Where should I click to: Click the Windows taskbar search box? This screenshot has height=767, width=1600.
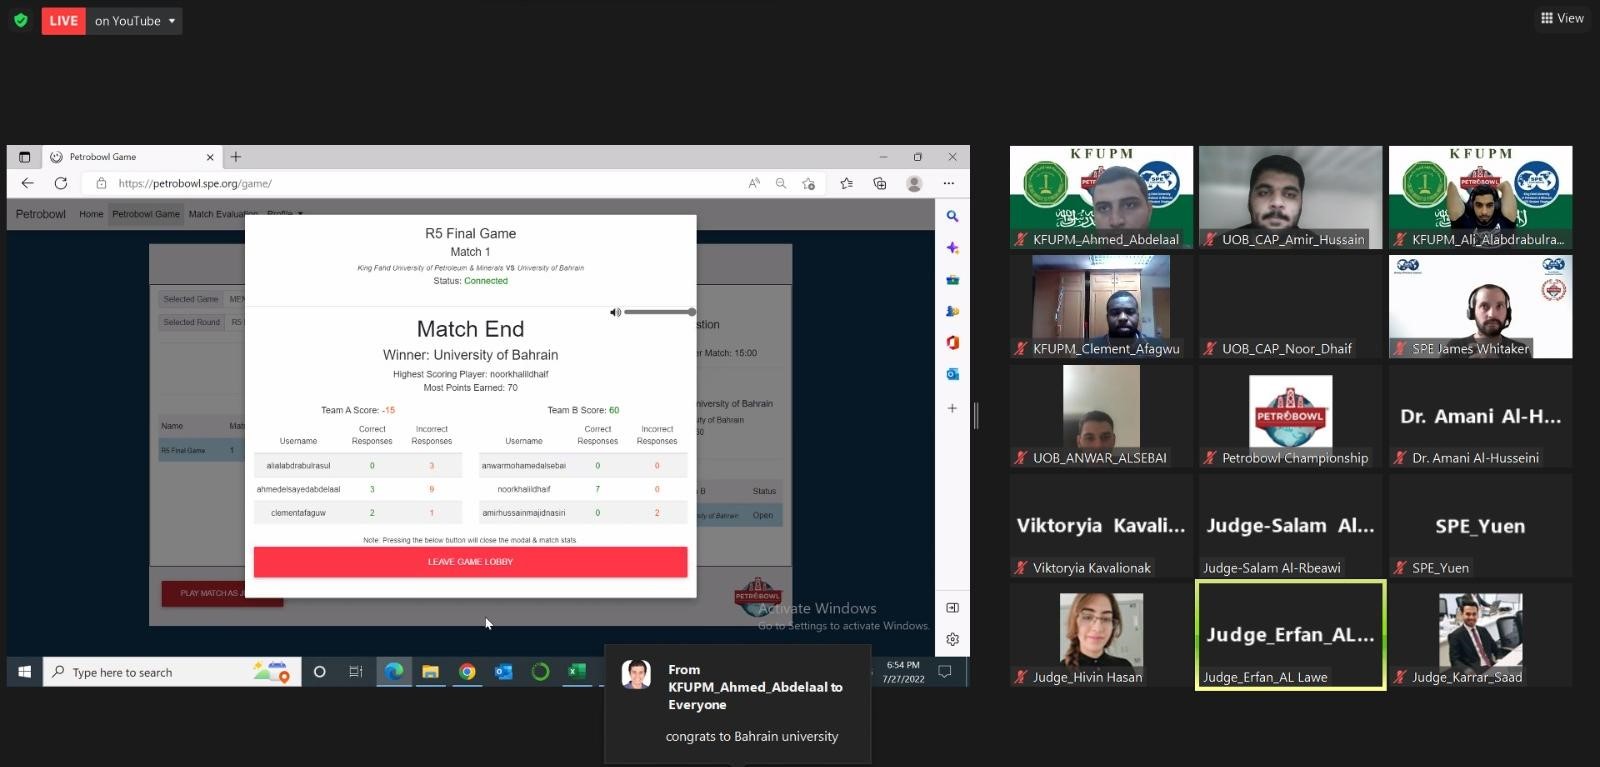(x=172, y=672)
